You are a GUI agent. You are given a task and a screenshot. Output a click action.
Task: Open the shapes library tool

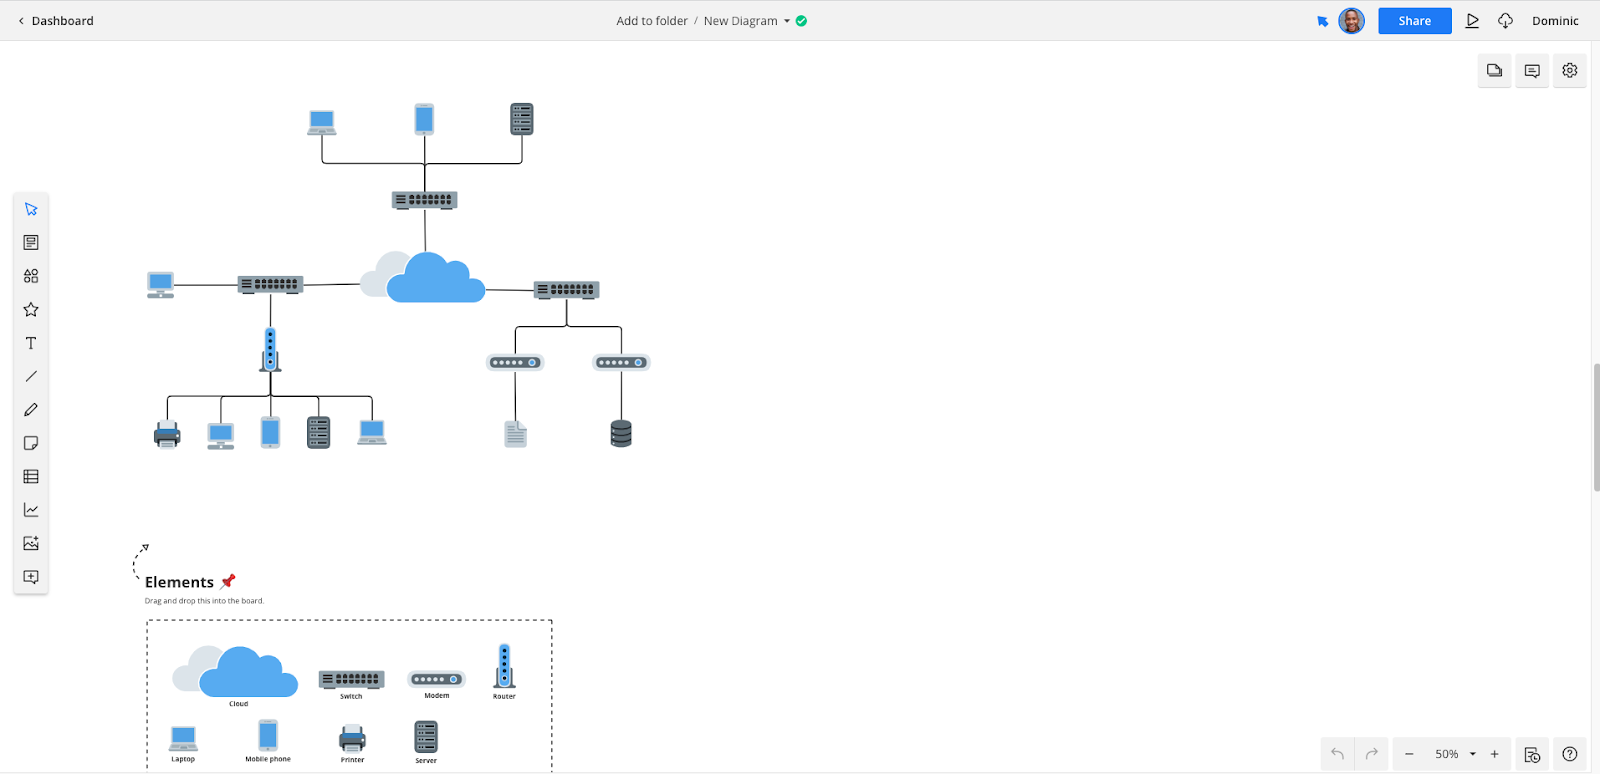(31, 276)
